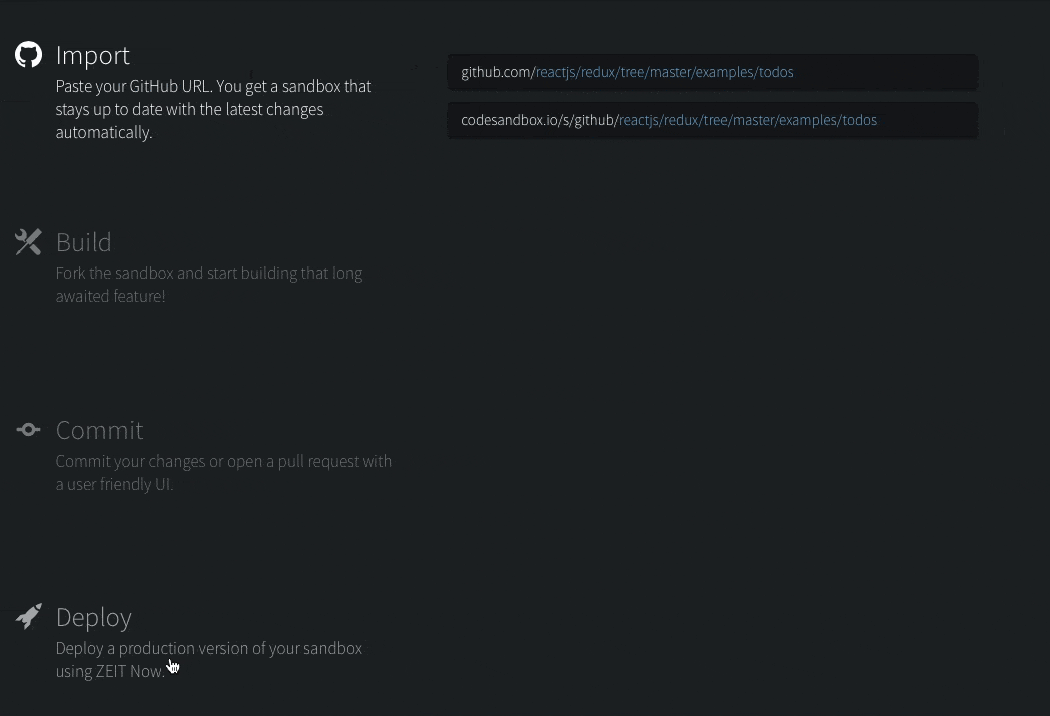Screen dimensions: 1050x716
Task: Select the rocket icon beside Deploy
Action: [28, 616]
